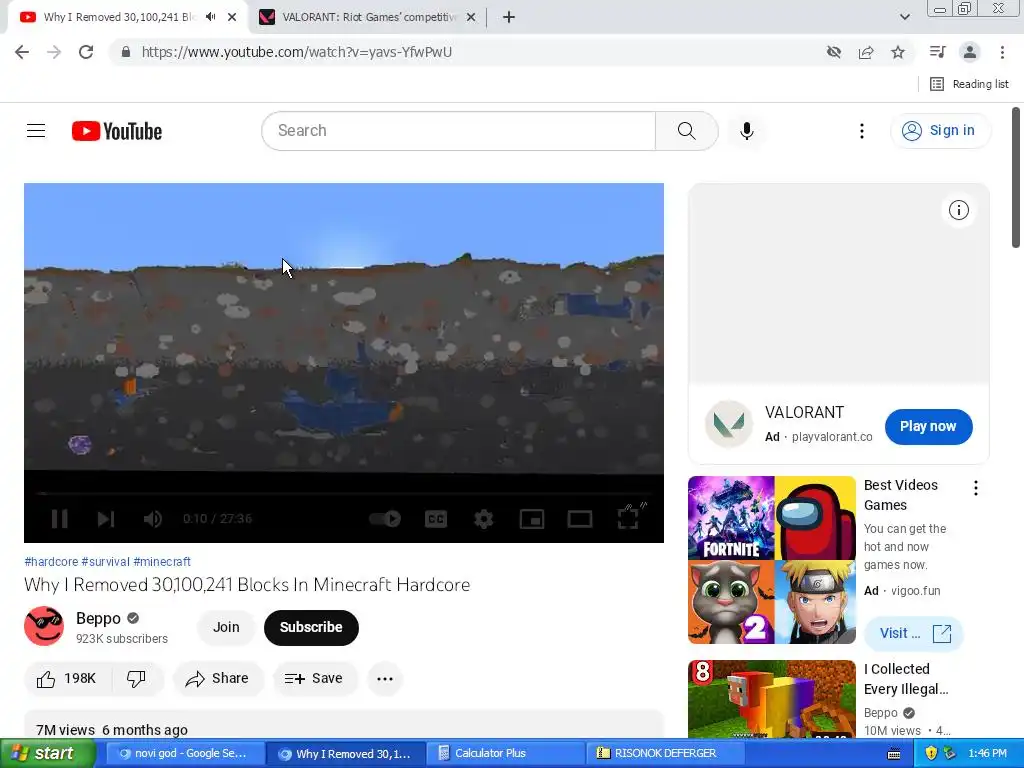Close the VALORANT tab

pyautogui.click(x=471, y=18)
